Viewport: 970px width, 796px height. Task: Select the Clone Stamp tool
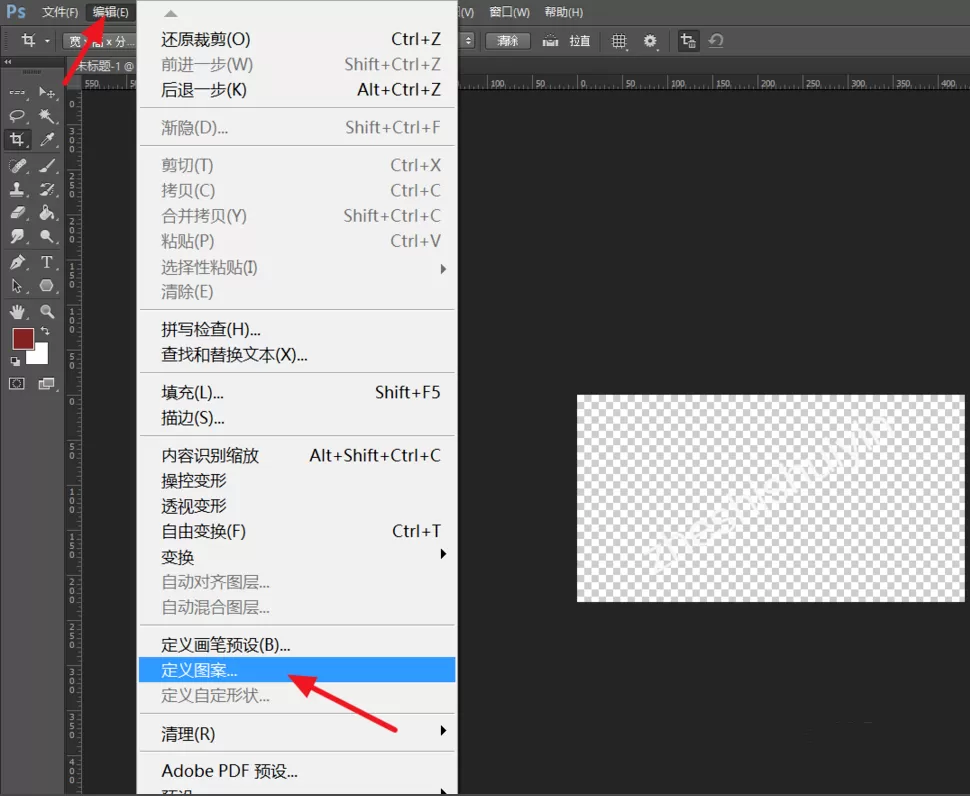click(x=17, y=189)
